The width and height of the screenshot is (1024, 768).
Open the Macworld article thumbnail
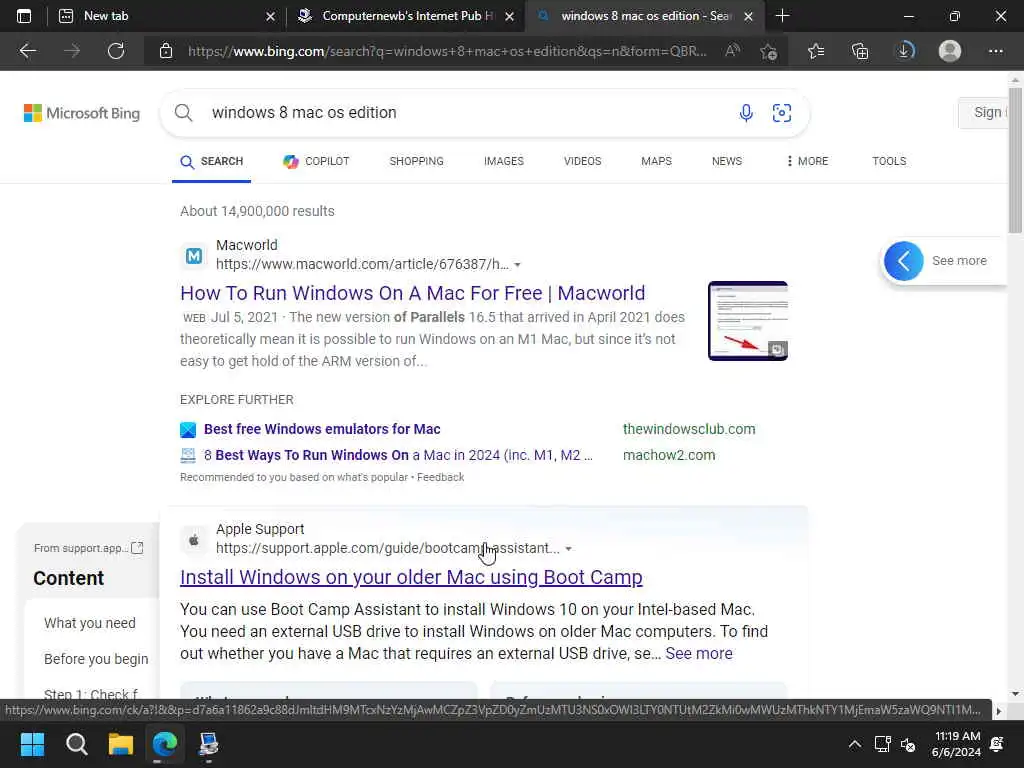748,321
